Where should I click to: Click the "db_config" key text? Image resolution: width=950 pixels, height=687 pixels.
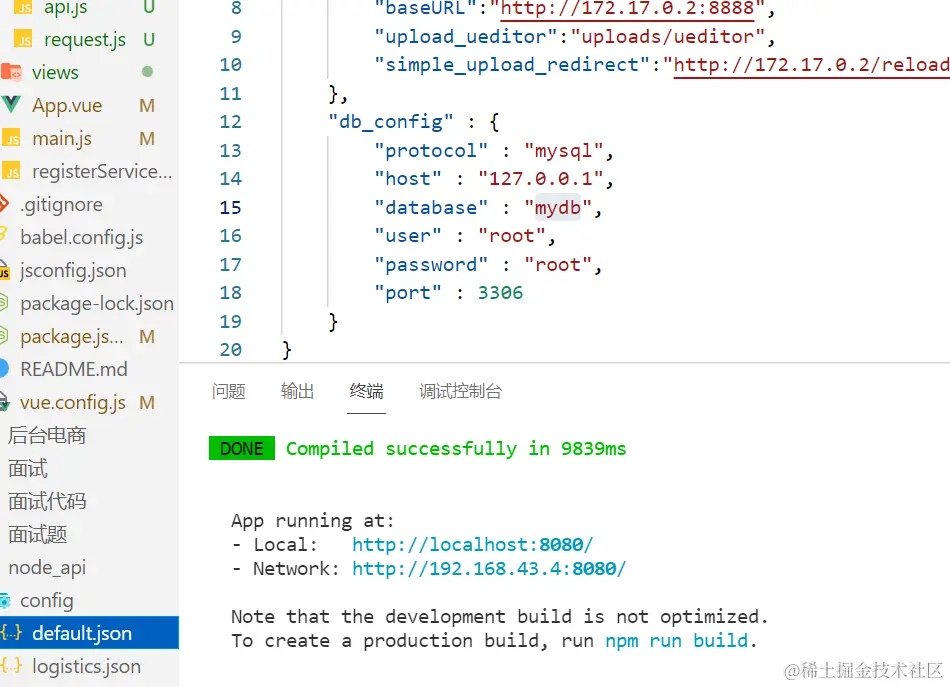[x=390, y=122]
